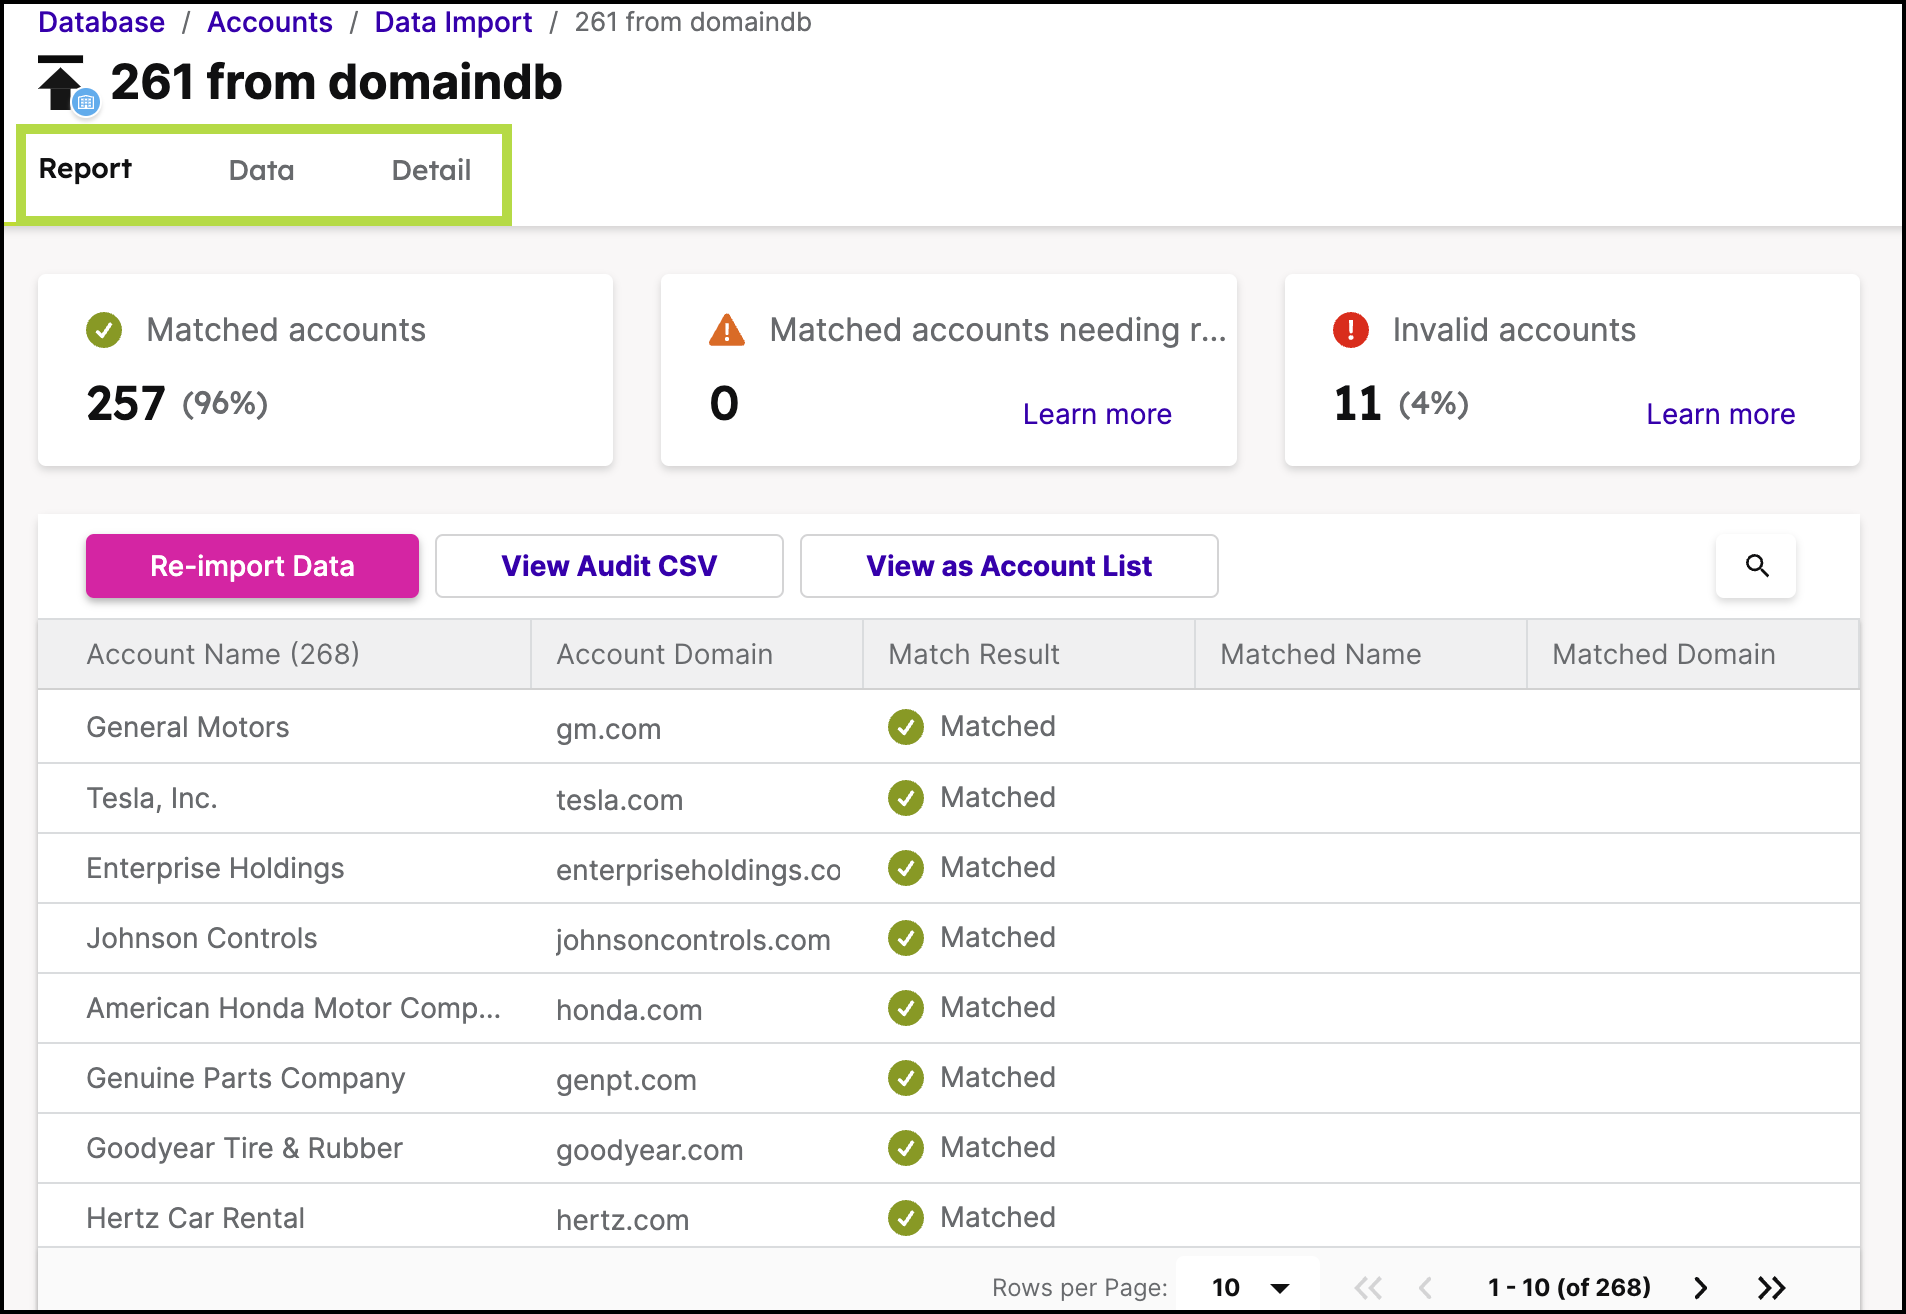1906x1314 pixels.
Task: Click matched check icon in Enterprise Holdings row
Action: pyautogui.click(x=906, y=868)
